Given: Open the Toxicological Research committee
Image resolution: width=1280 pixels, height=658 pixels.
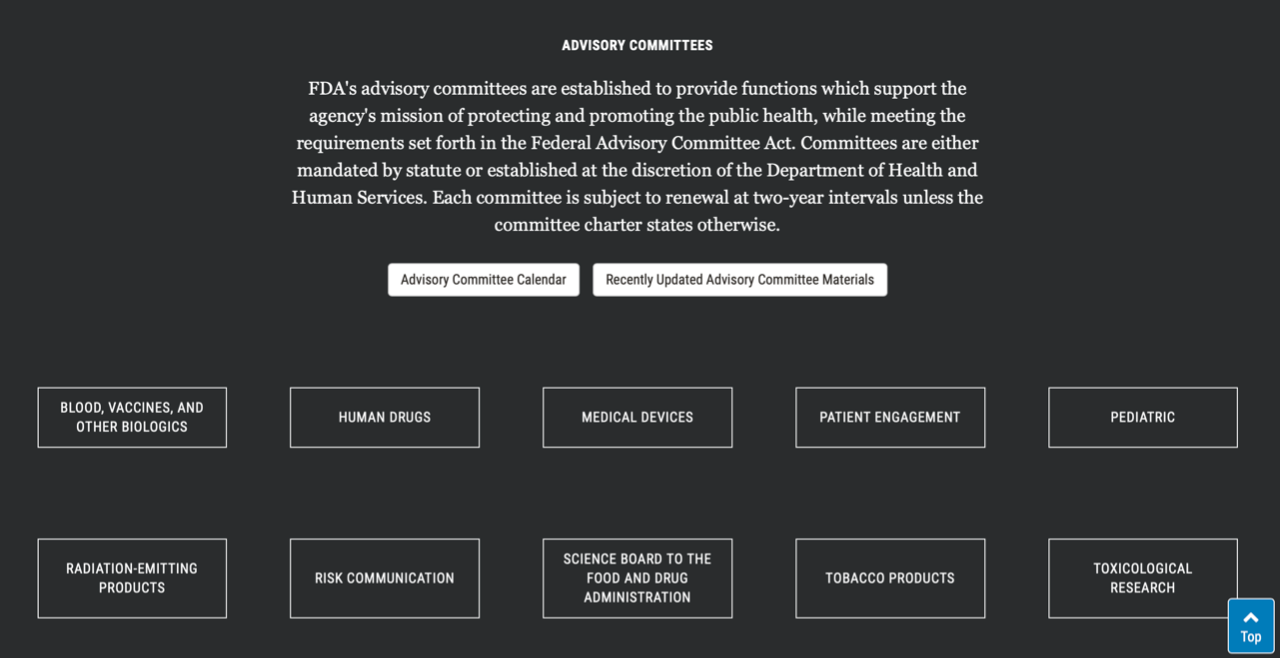Looking at the screenshot, I should [1142, 578].
